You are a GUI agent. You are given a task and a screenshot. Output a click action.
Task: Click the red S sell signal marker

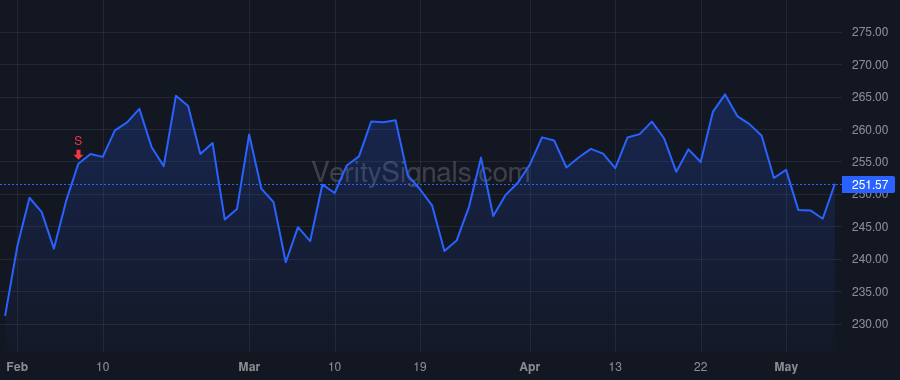[79, 148]
